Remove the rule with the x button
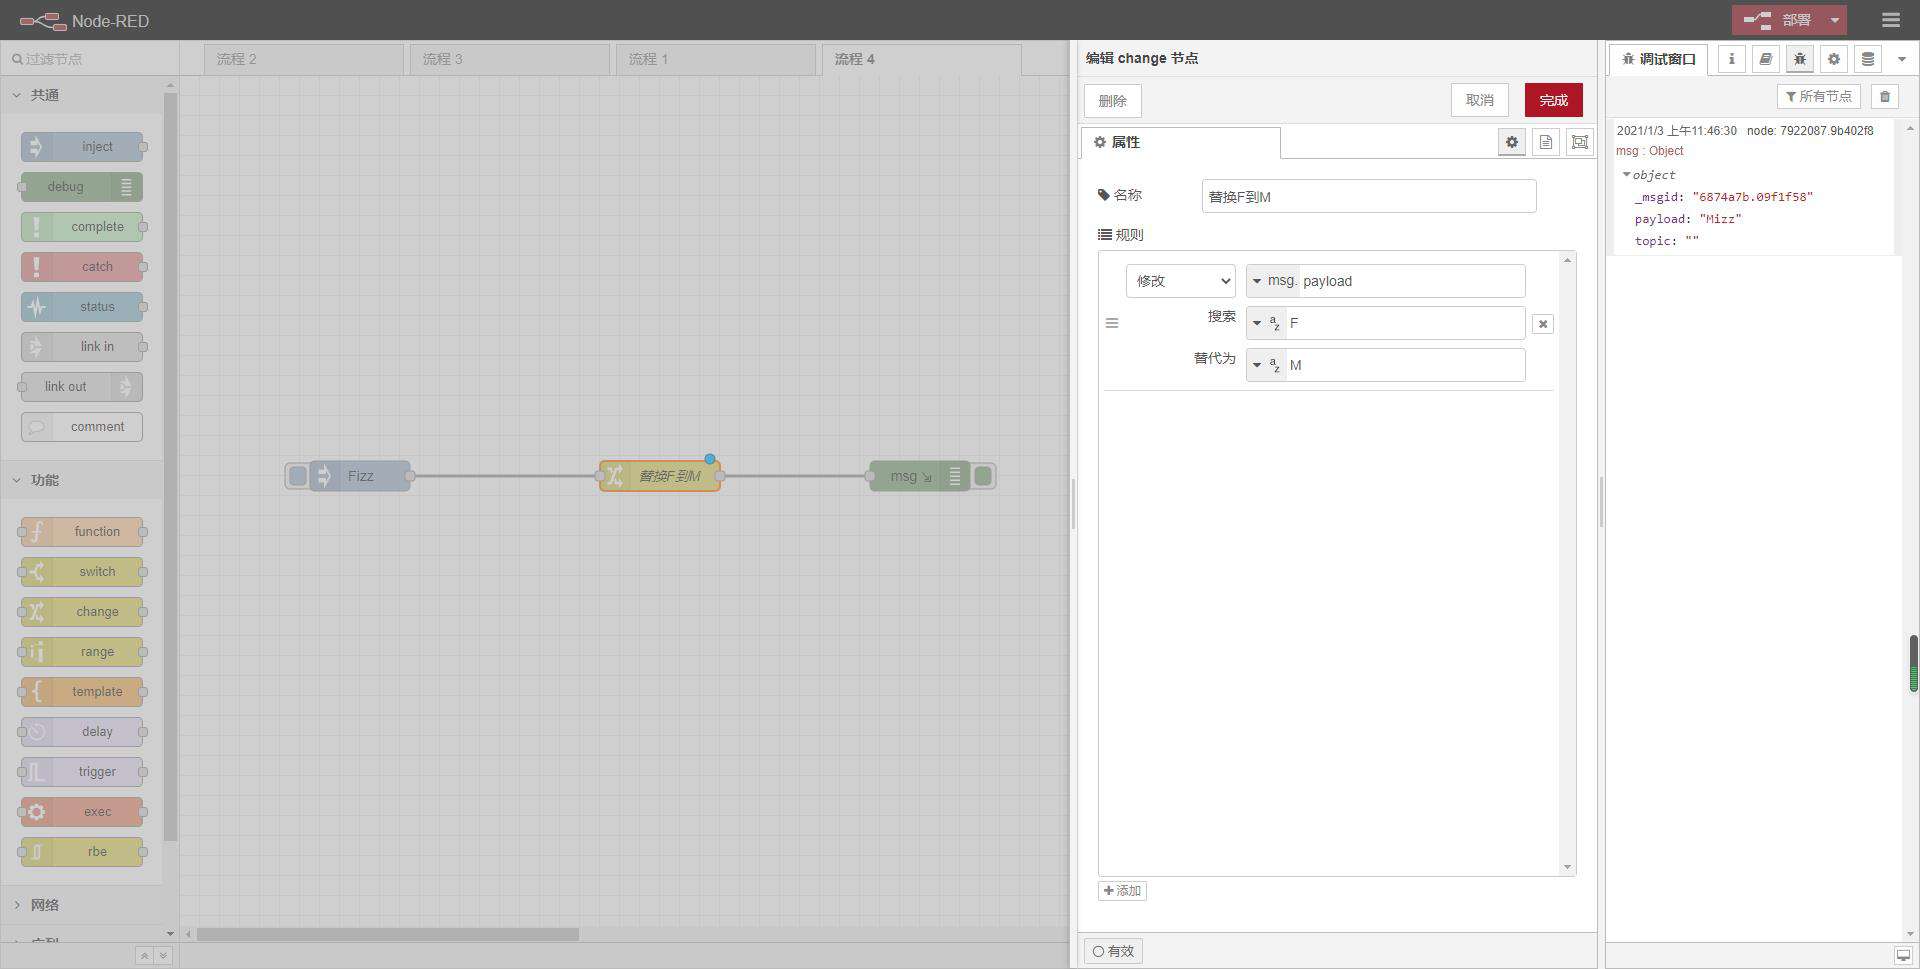The height and width of the screenshot is (969, 1920). point(1542,324)
